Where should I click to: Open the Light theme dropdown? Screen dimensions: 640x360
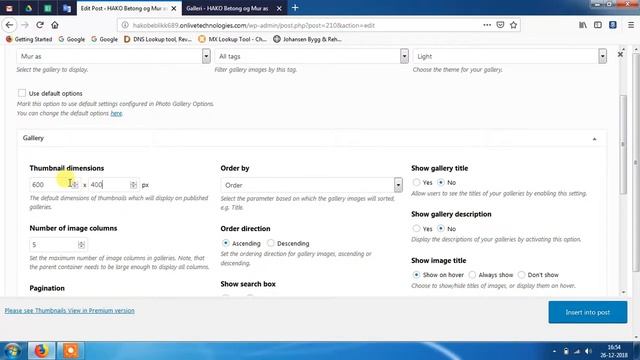tap(510, 56)
